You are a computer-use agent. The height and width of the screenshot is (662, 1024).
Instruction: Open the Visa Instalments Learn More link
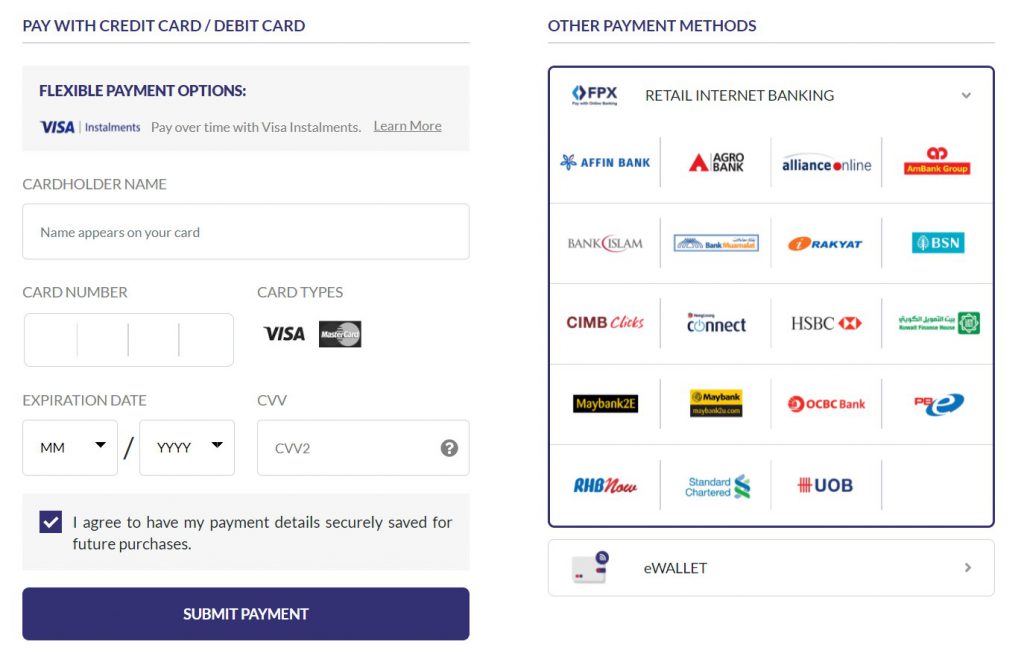(x=407, y=126)
